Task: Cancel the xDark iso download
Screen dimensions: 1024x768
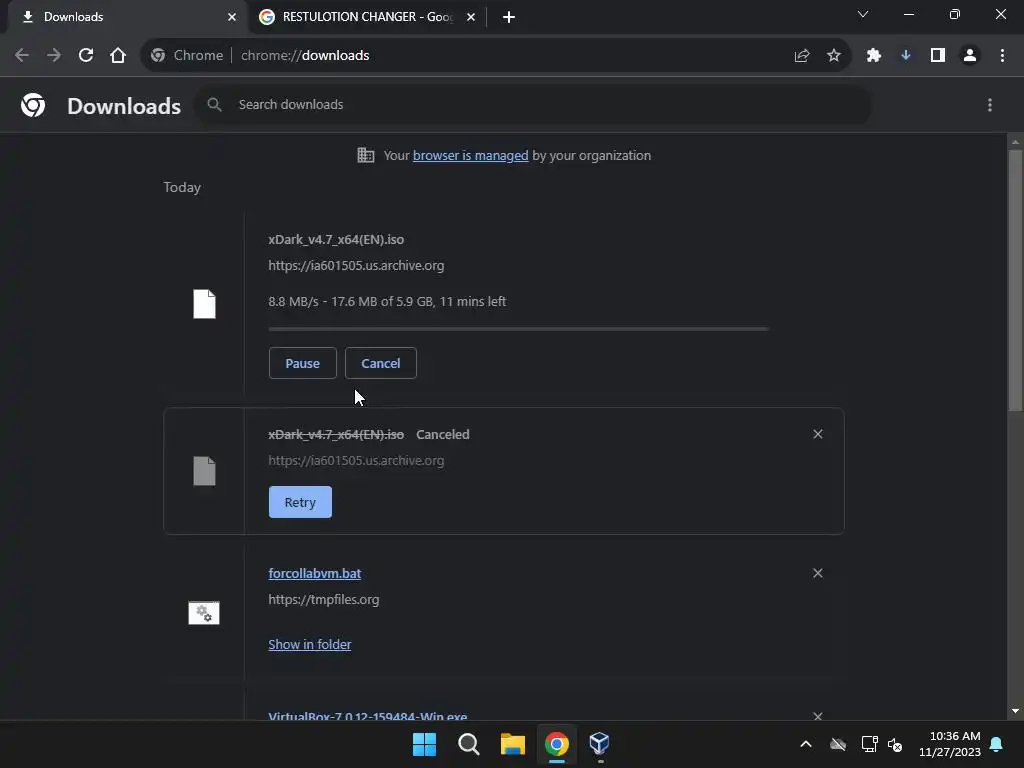Action: (x=381, y=363)
